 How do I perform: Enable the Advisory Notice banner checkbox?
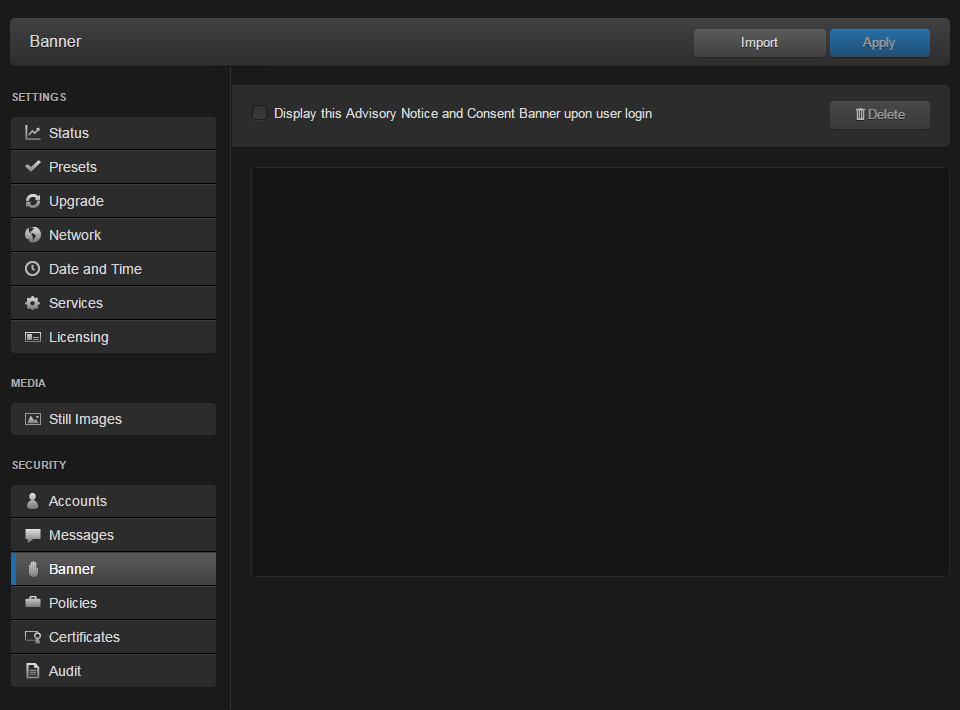260,113
